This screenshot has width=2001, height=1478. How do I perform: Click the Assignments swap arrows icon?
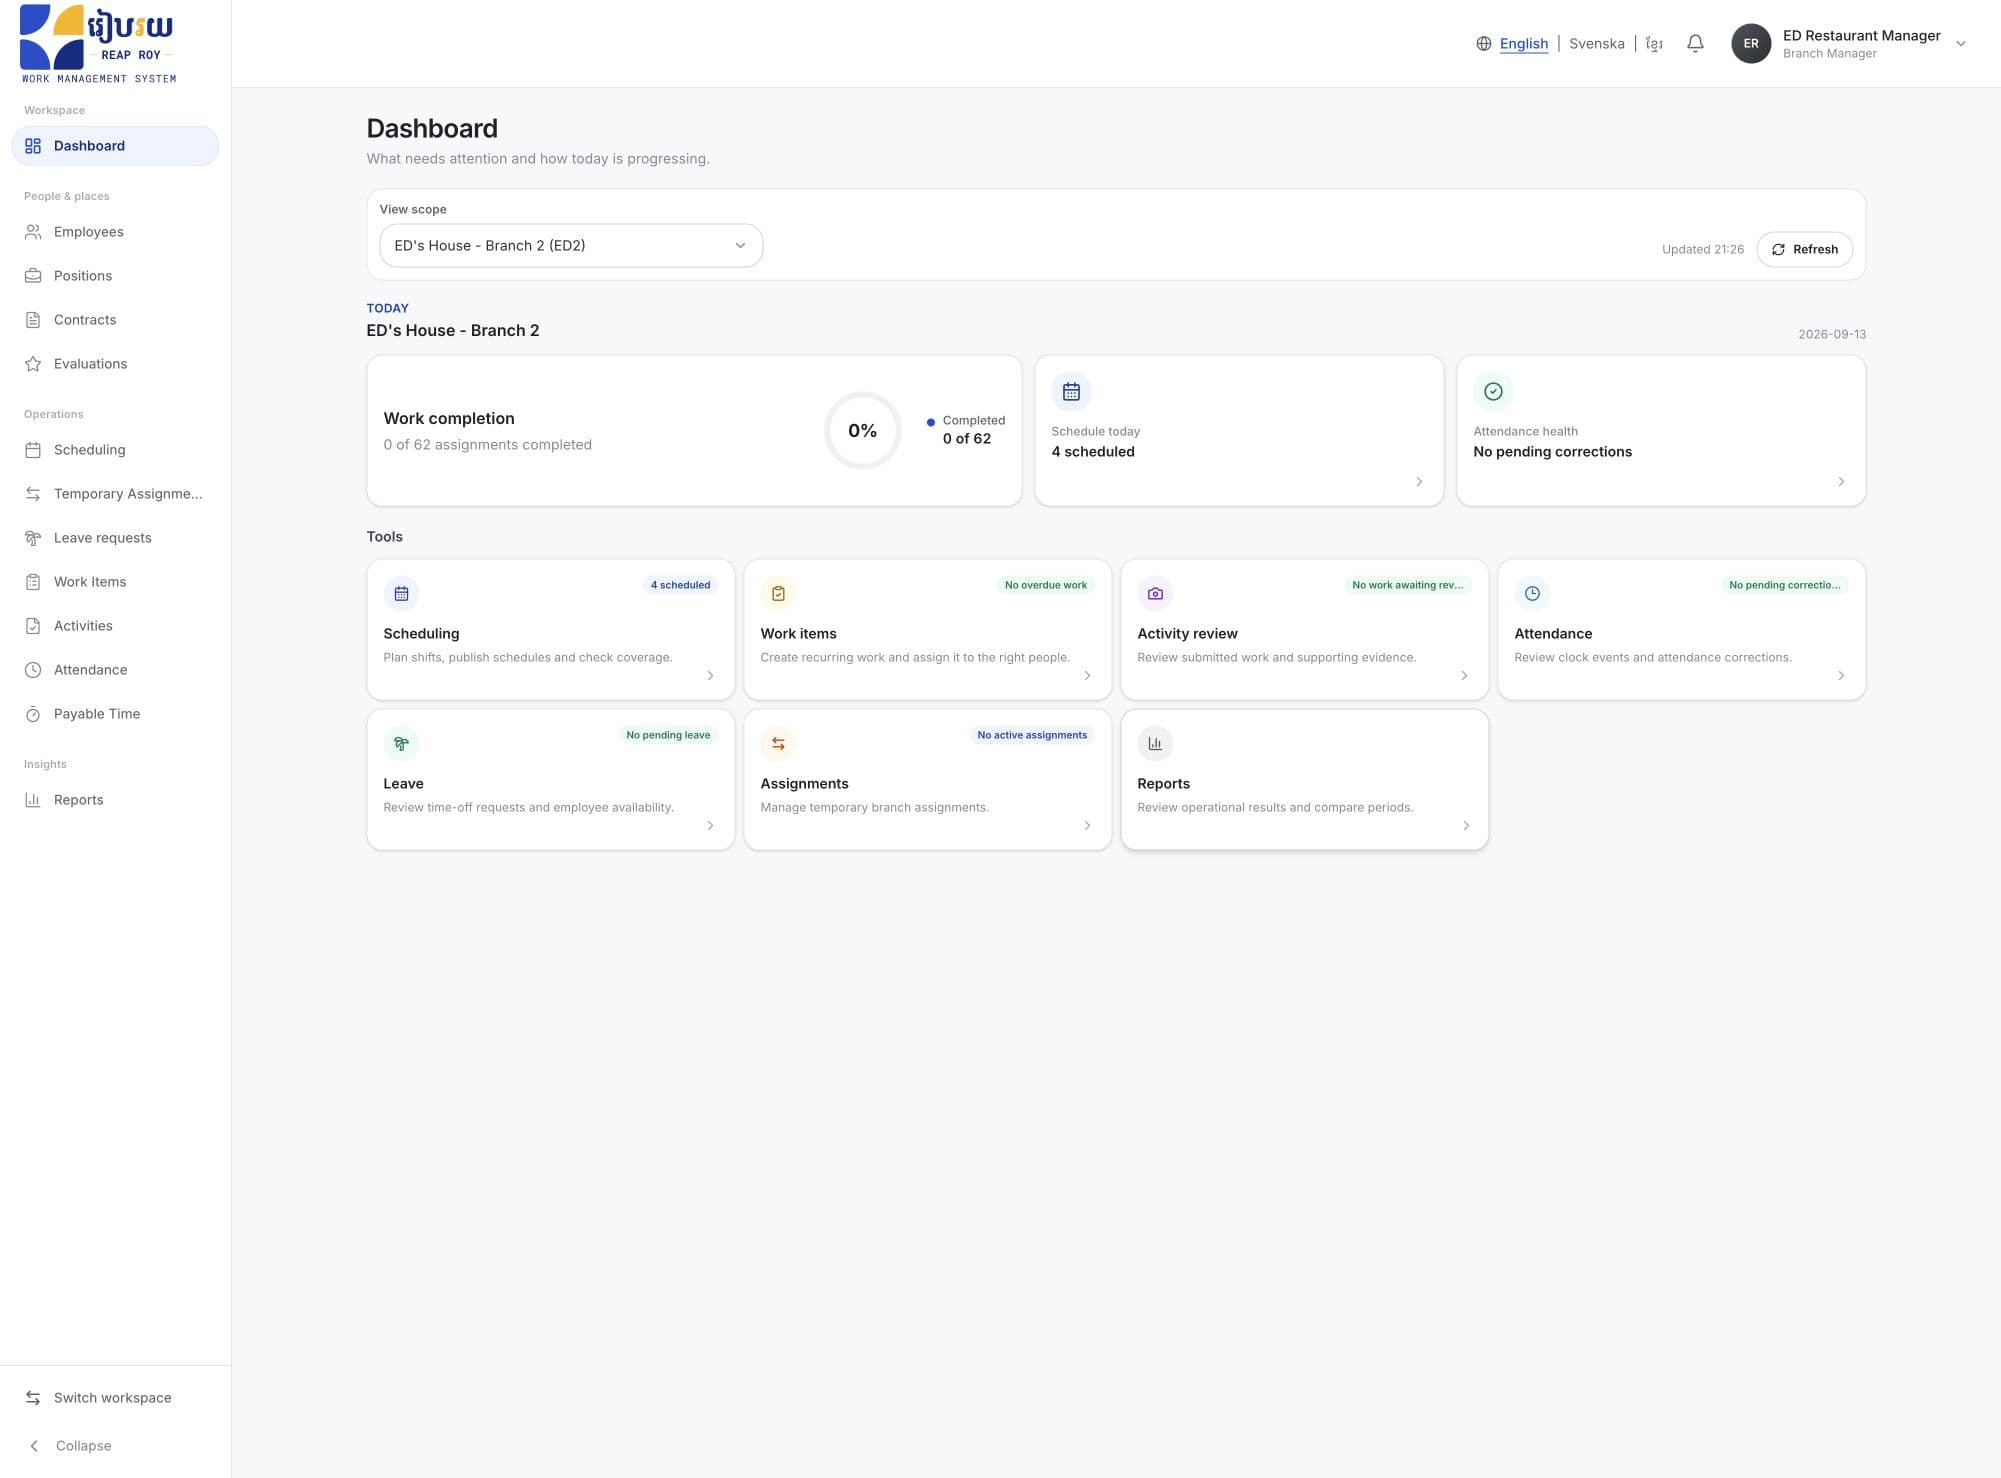[x=778, y=743]
